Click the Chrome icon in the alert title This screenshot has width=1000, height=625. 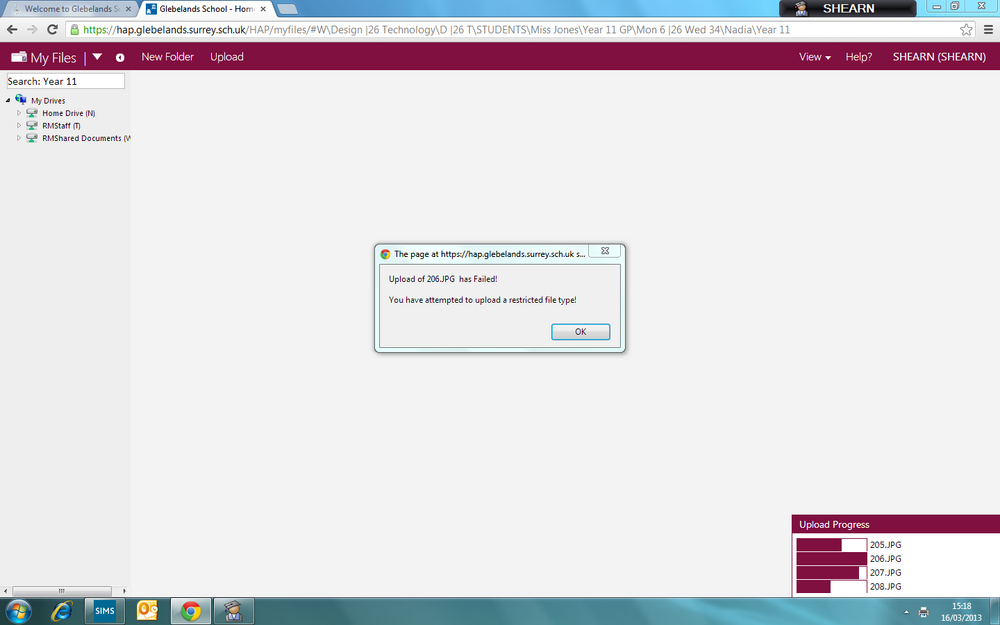[x=385, y=254]
